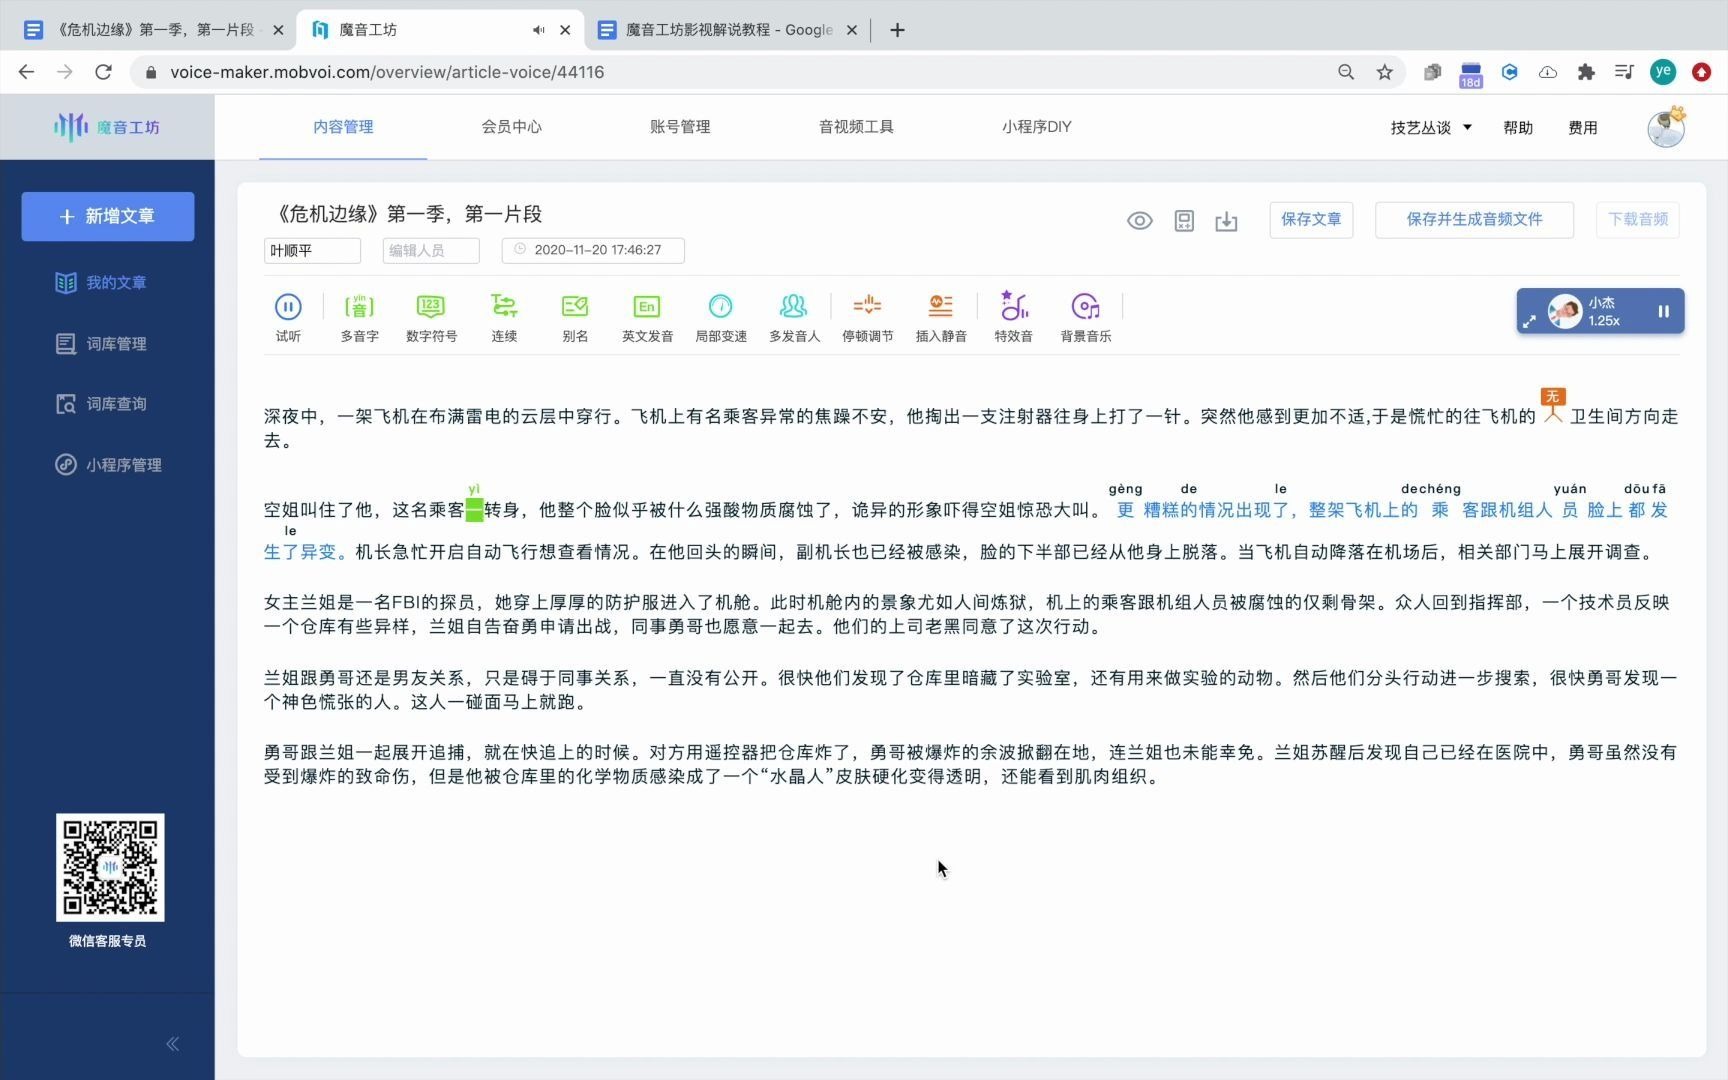Image resolution: width=1728 pixels, height=1080 pixels.
Task: Click the article title 《危机边缘》第一季，第一片段
Action: coord(407,214)
